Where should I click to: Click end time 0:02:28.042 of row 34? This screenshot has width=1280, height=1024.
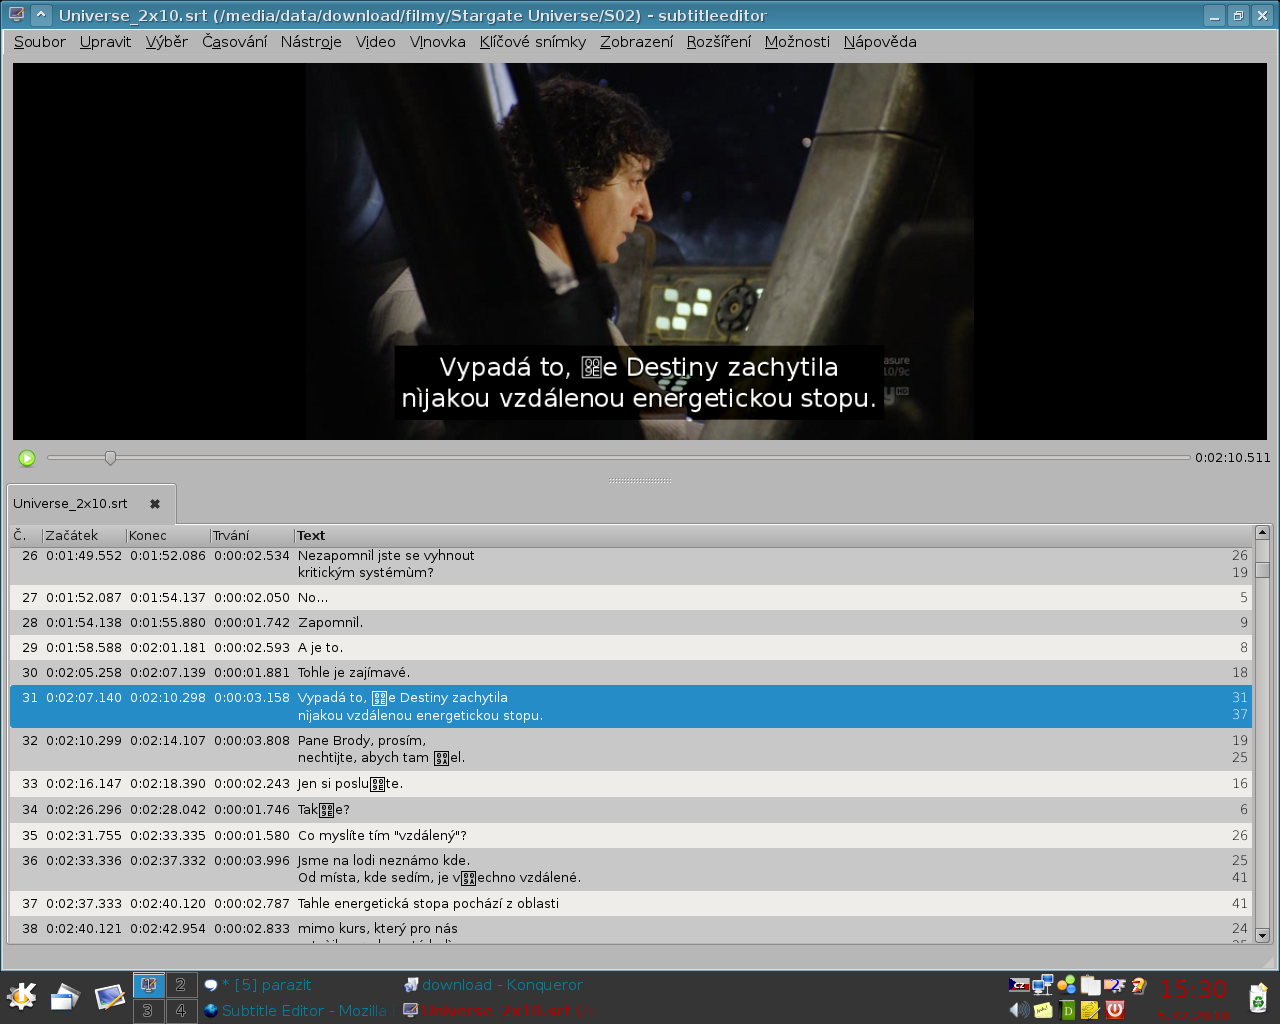click(x=168, y=810)
